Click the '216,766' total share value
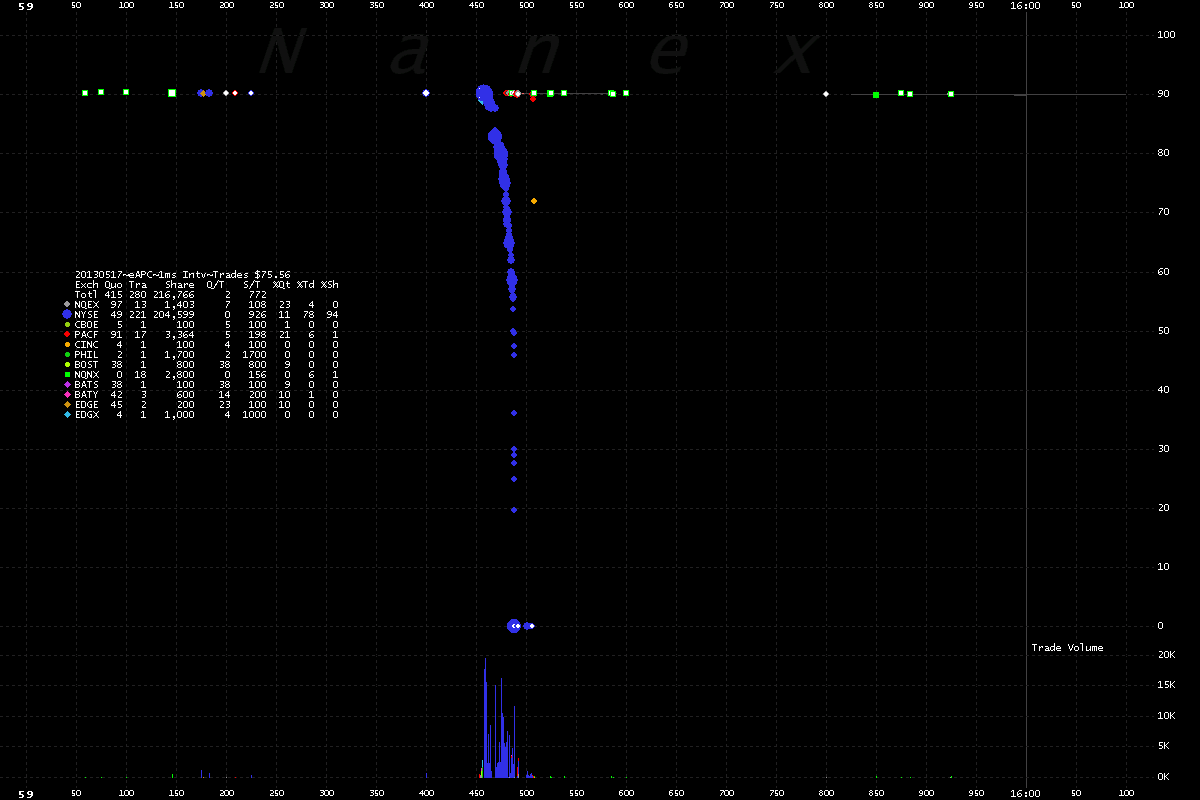The height and width of the screenshot is (800, 1200). pos(174,294)
